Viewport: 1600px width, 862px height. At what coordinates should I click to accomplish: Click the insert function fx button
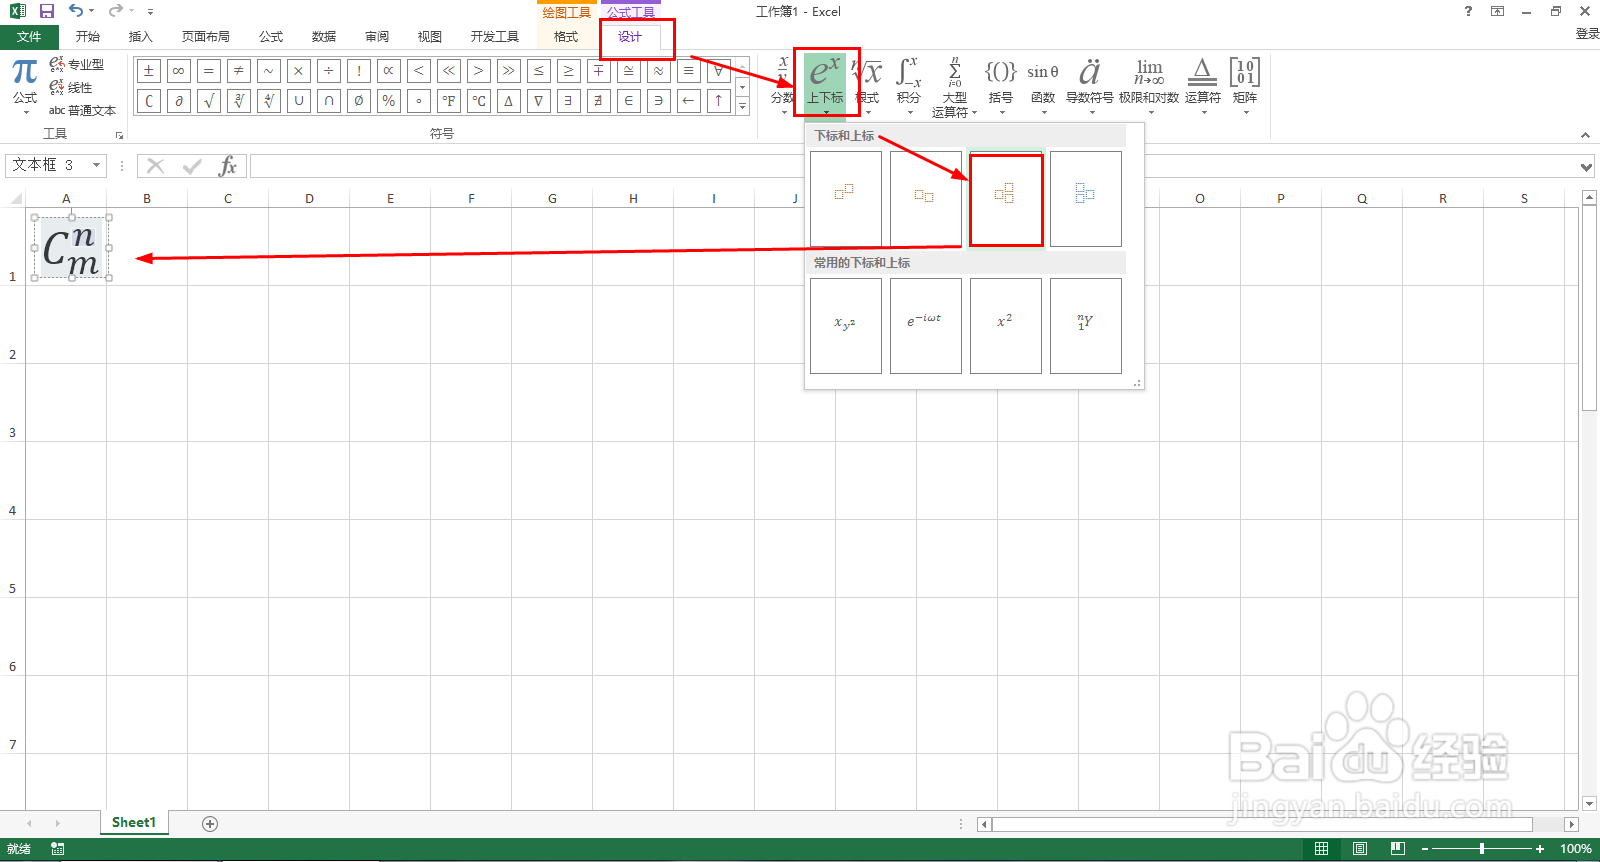[227, 166]
